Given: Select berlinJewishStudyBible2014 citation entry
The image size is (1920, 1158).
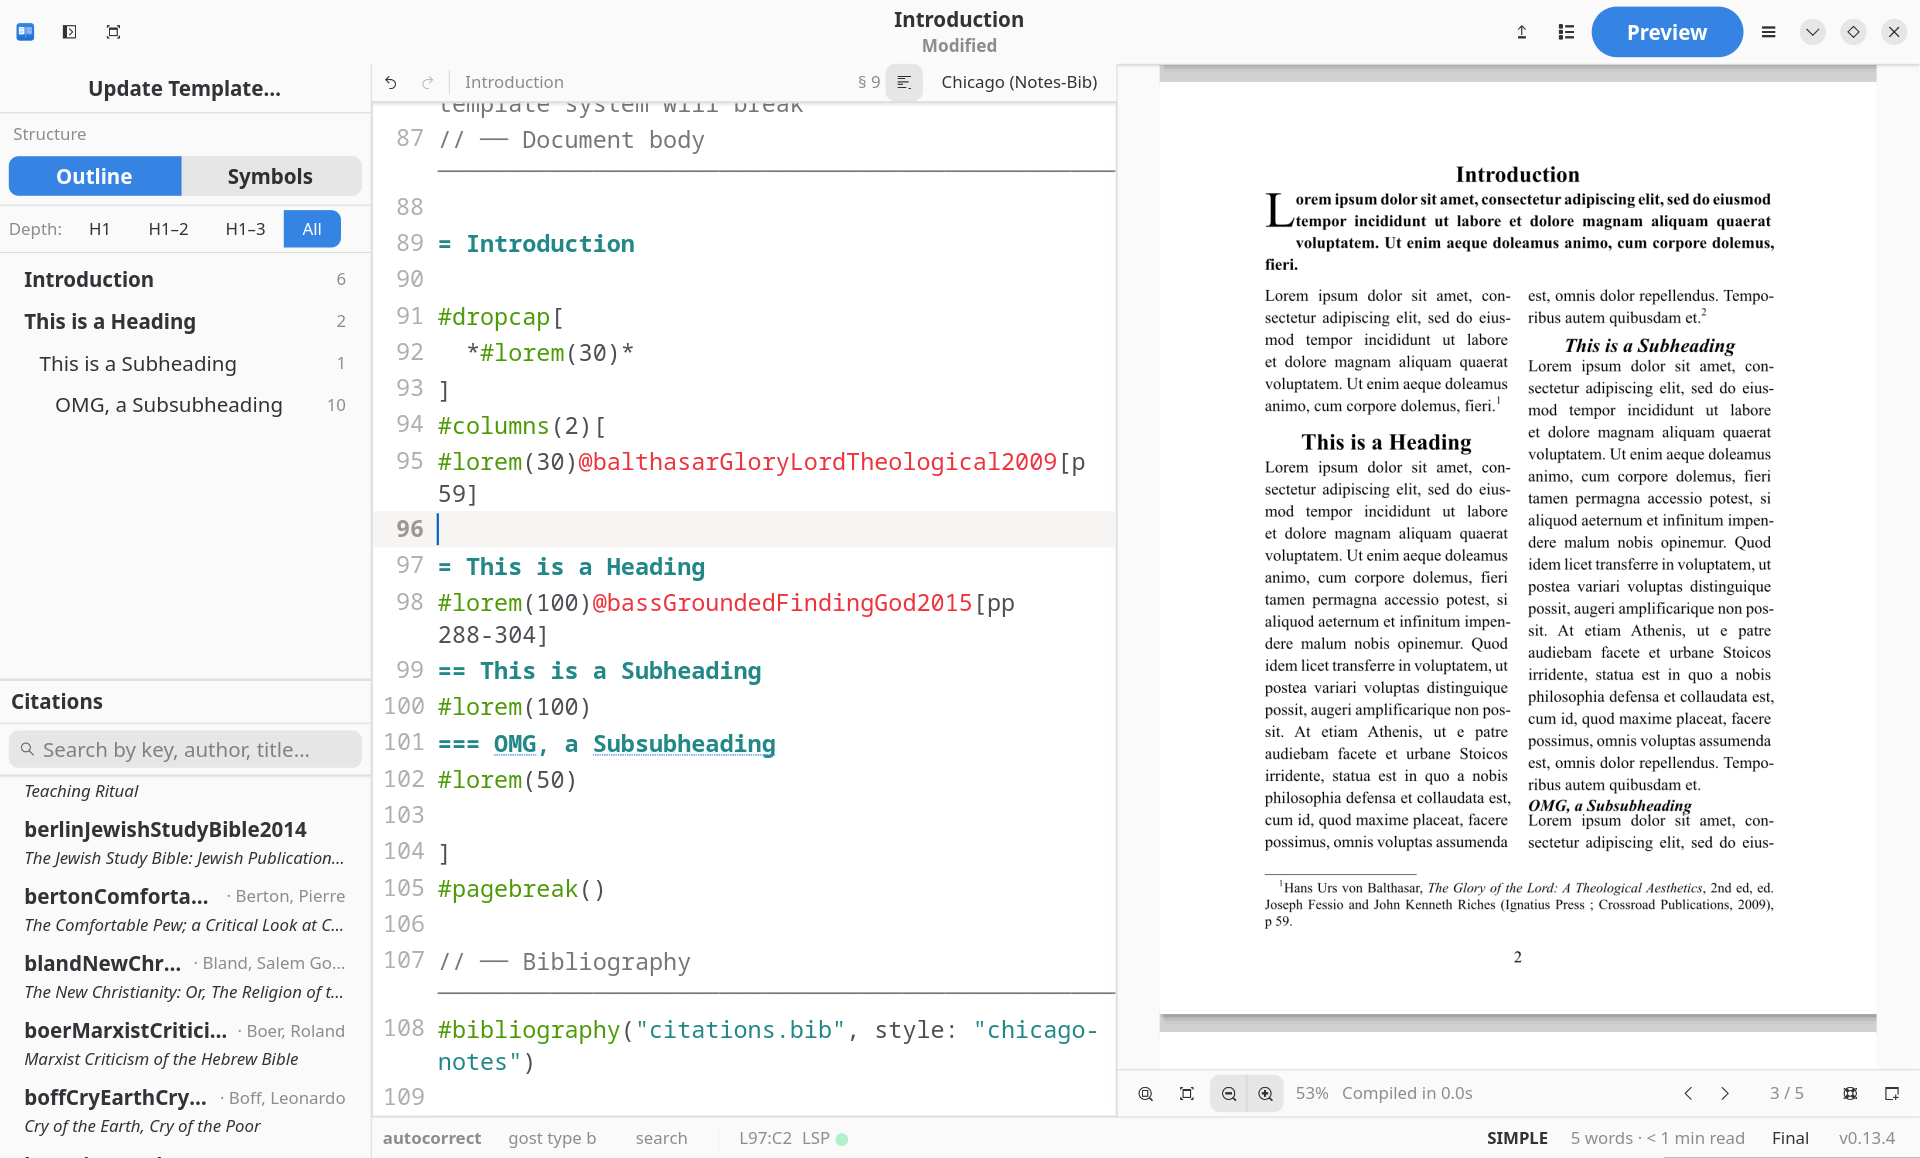Looking at the screenshot, I should coord(185,843).
